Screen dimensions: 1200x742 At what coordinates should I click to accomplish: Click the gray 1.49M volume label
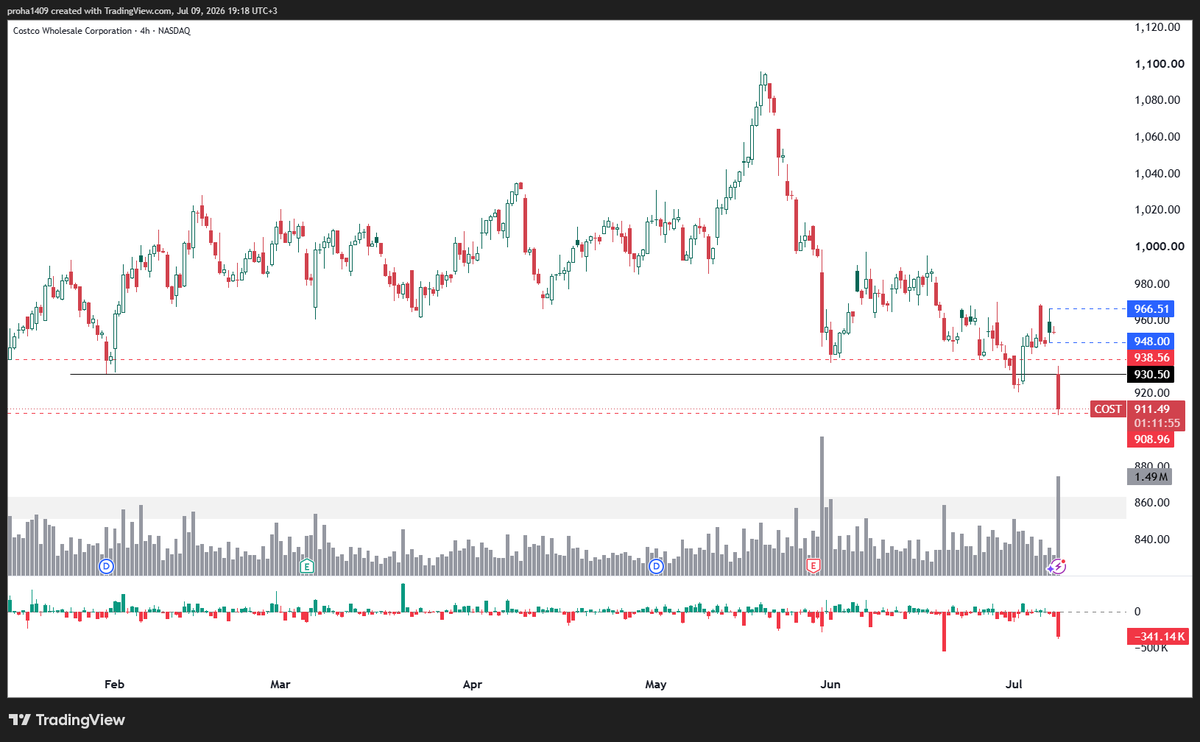1147,477
